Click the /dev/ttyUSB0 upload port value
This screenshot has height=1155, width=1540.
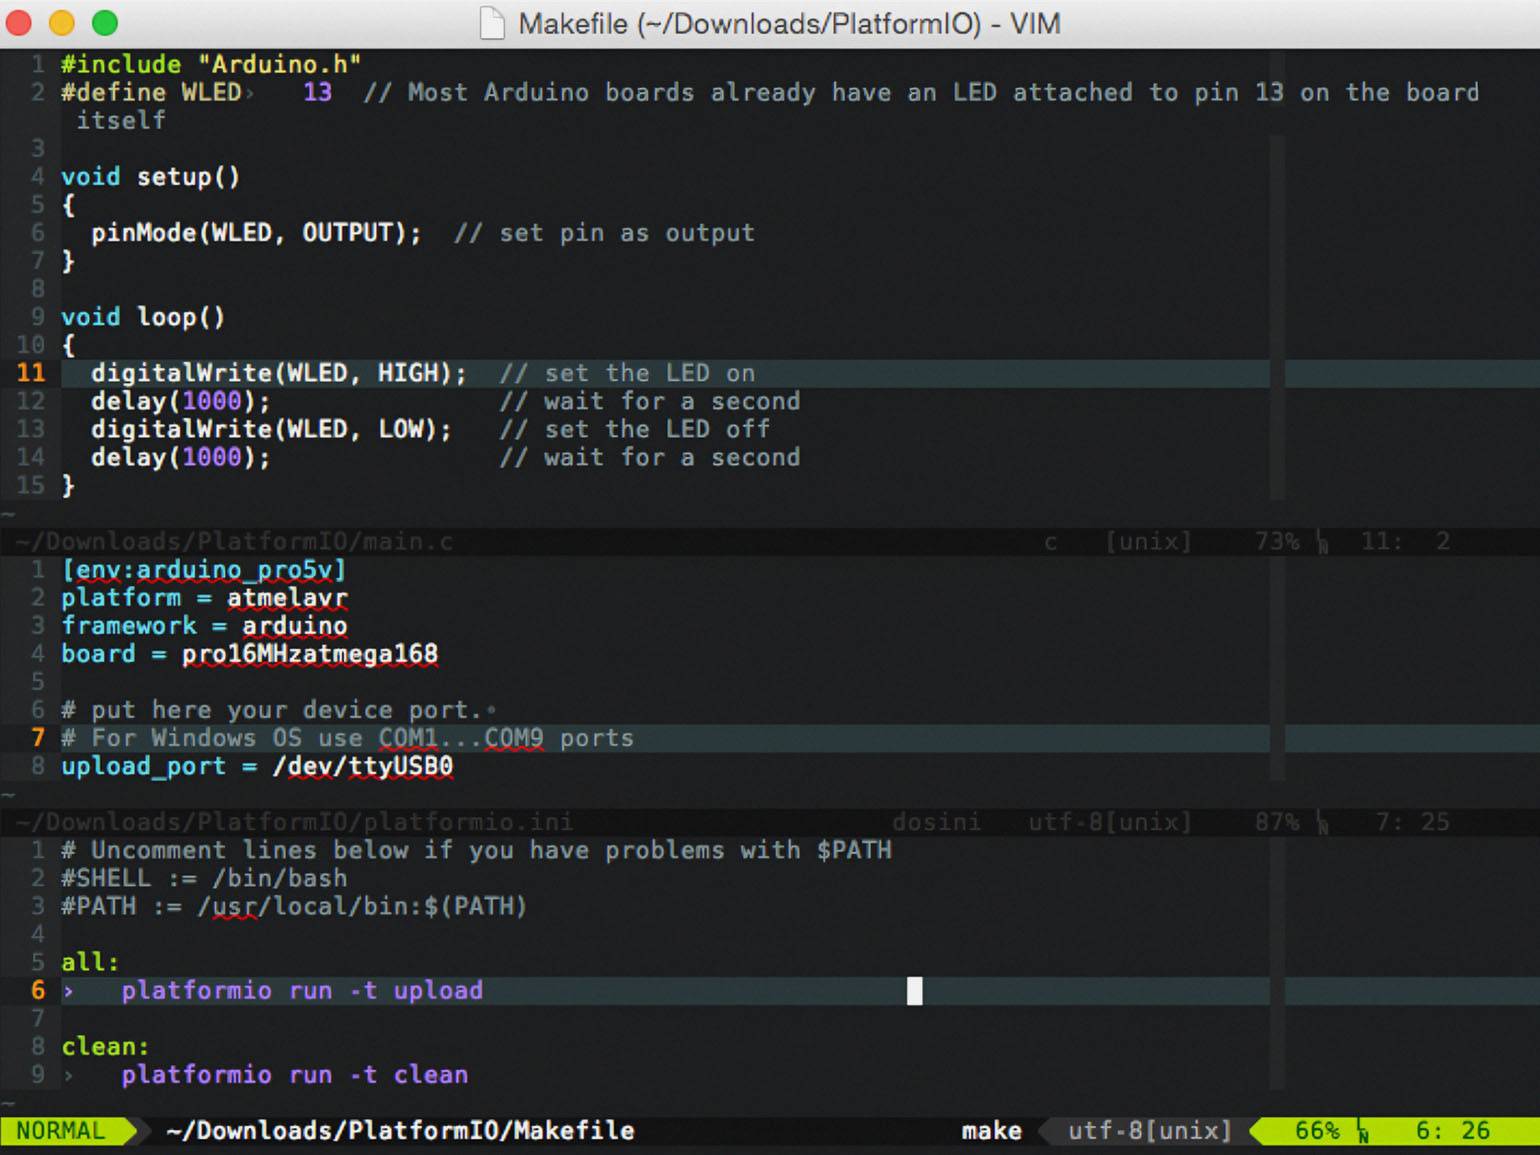tap(362, 766)
